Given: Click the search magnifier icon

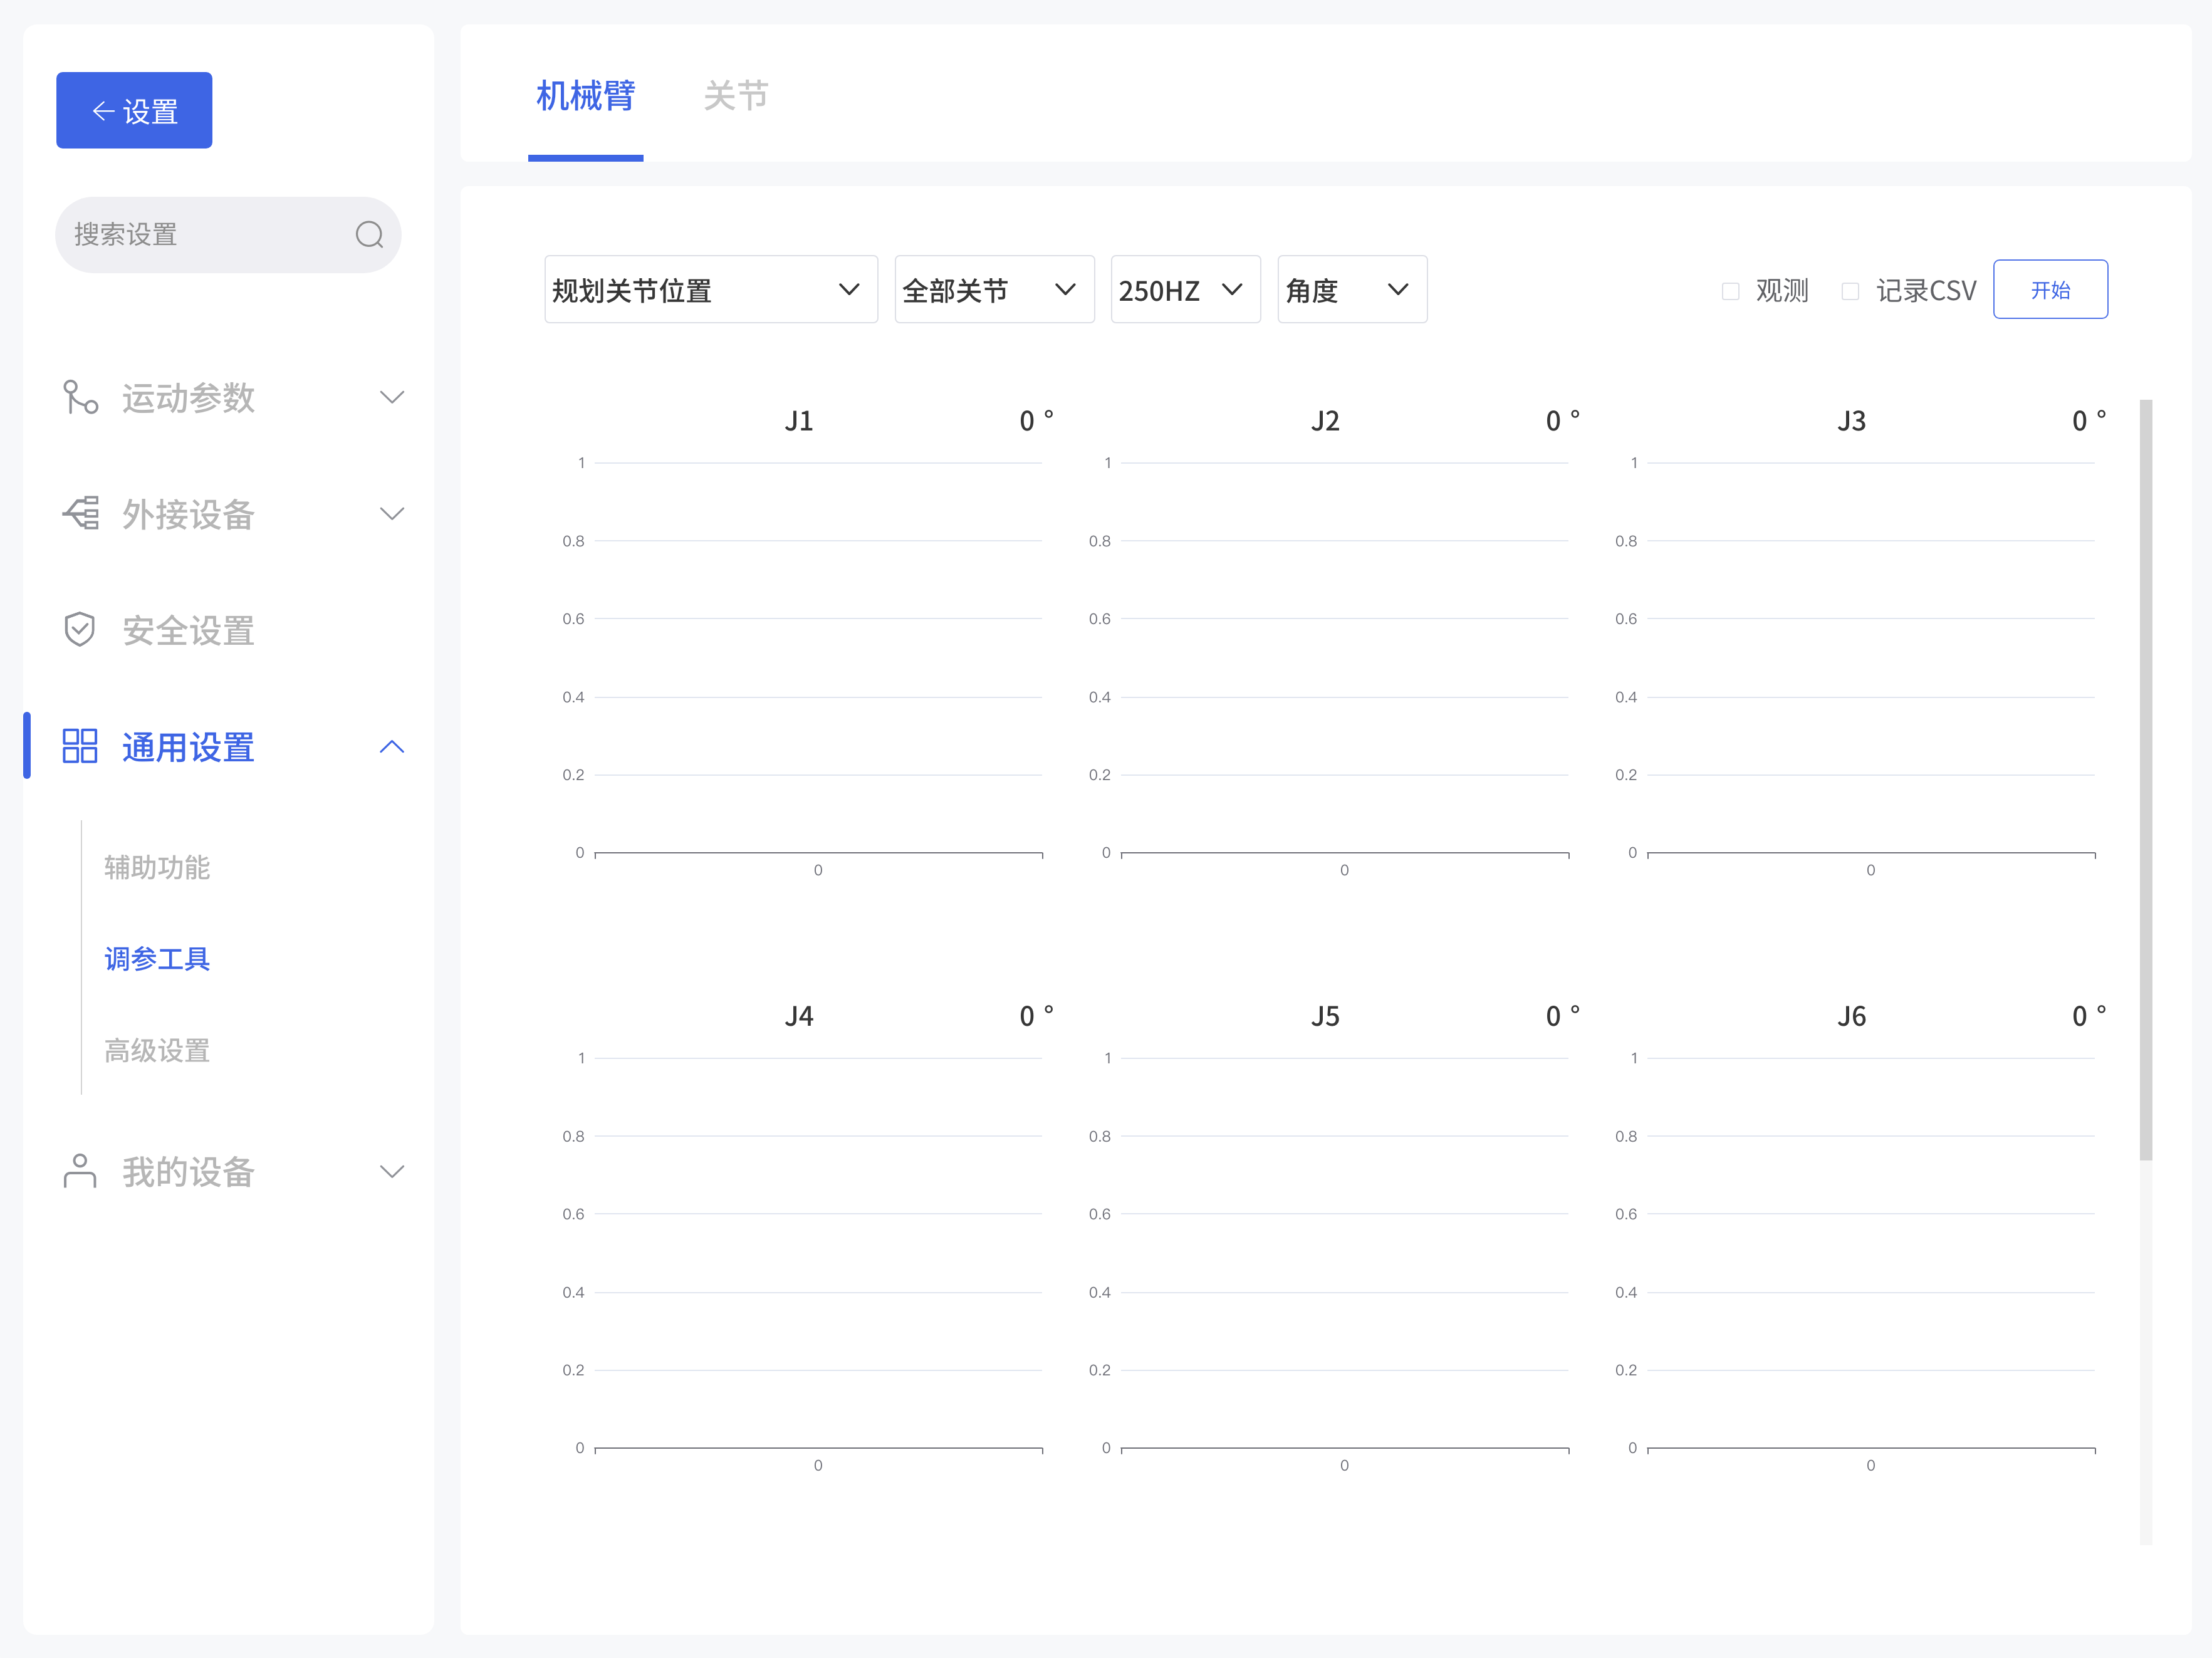Looking at the screenshot, I should (x=368, y=234).
